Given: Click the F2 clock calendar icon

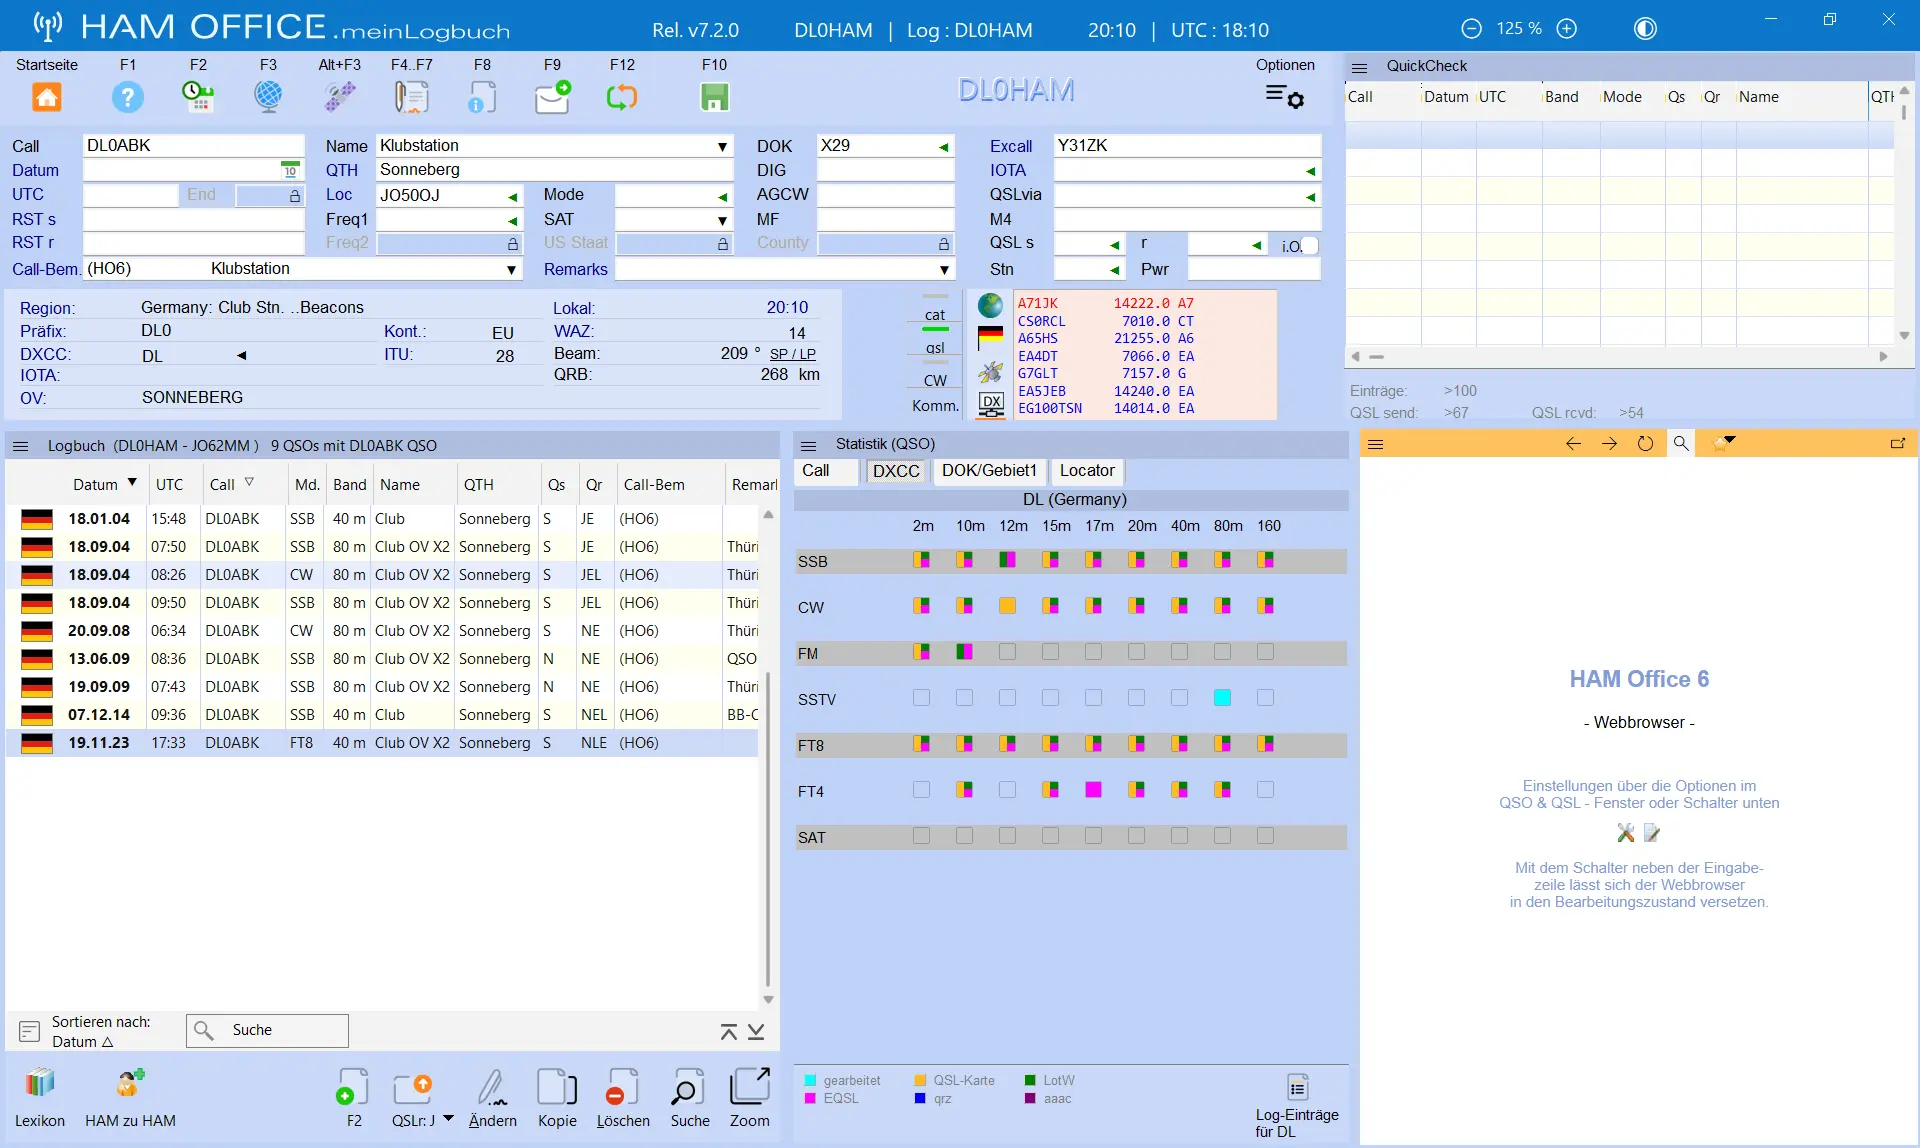Looking at the screenshot, I should 198,97.
